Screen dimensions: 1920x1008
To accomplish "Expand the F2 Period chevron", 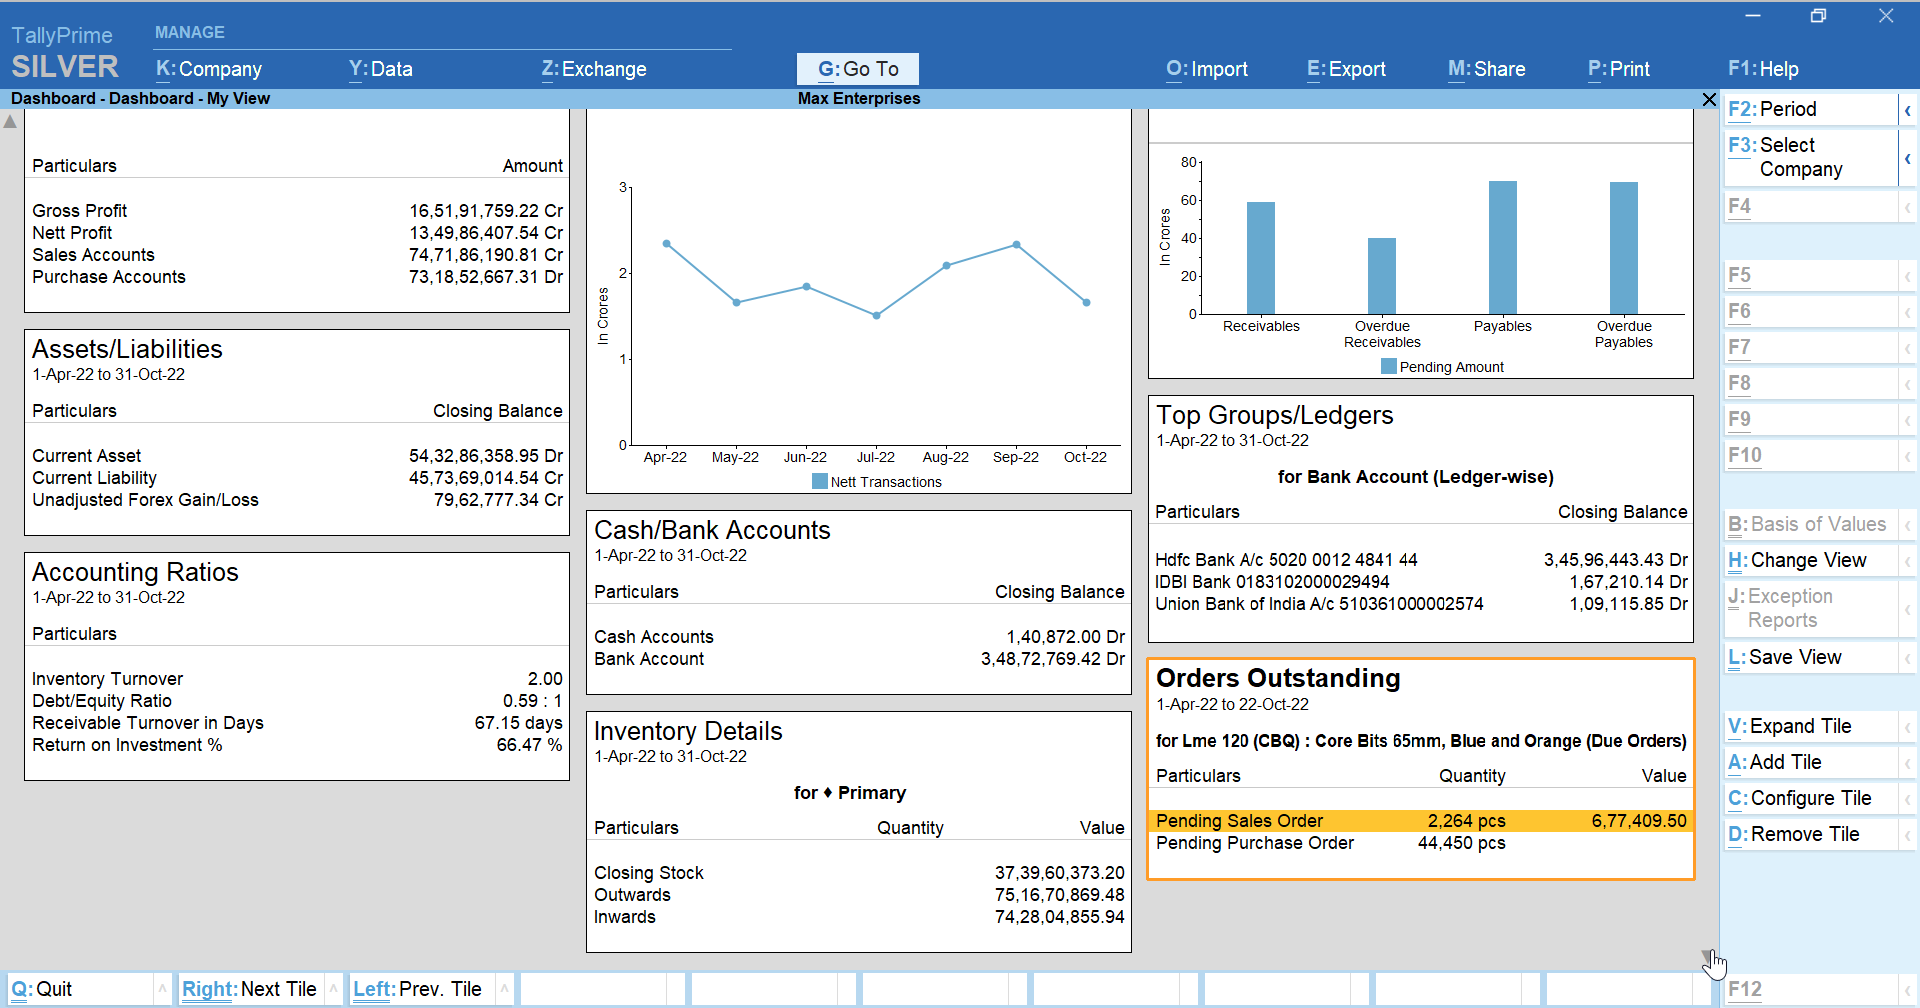I will (x=1907, y=110).
